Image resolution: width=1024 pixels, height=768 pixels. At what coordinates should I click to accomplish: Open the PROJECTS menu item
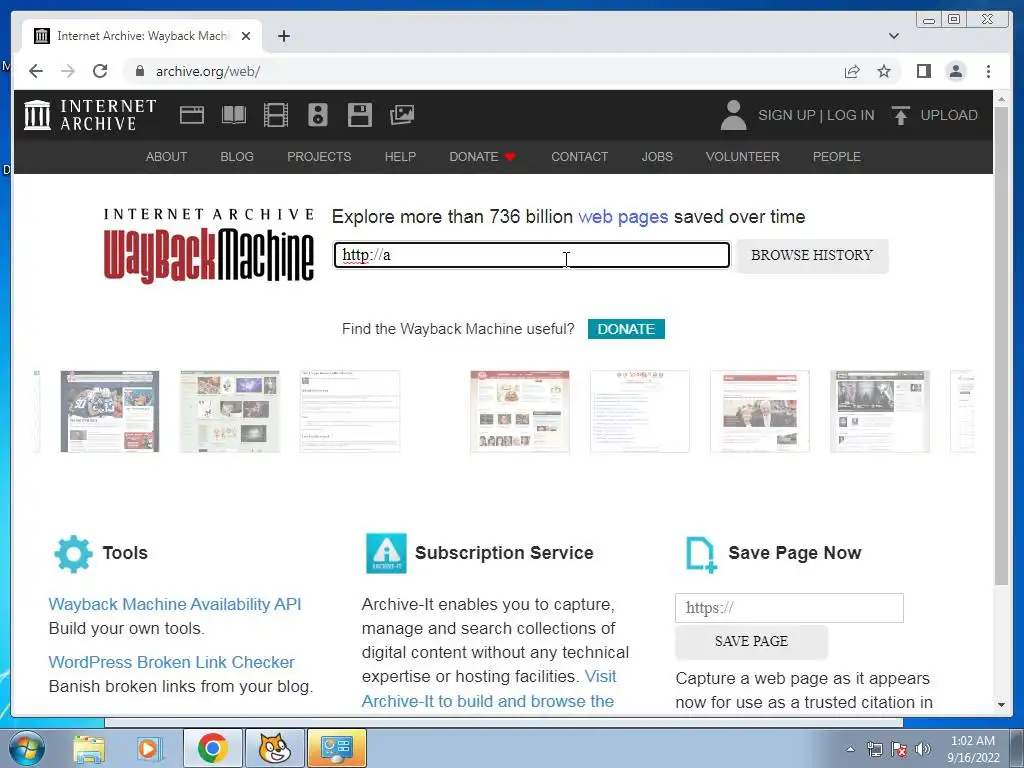click(x=319, y=157)
